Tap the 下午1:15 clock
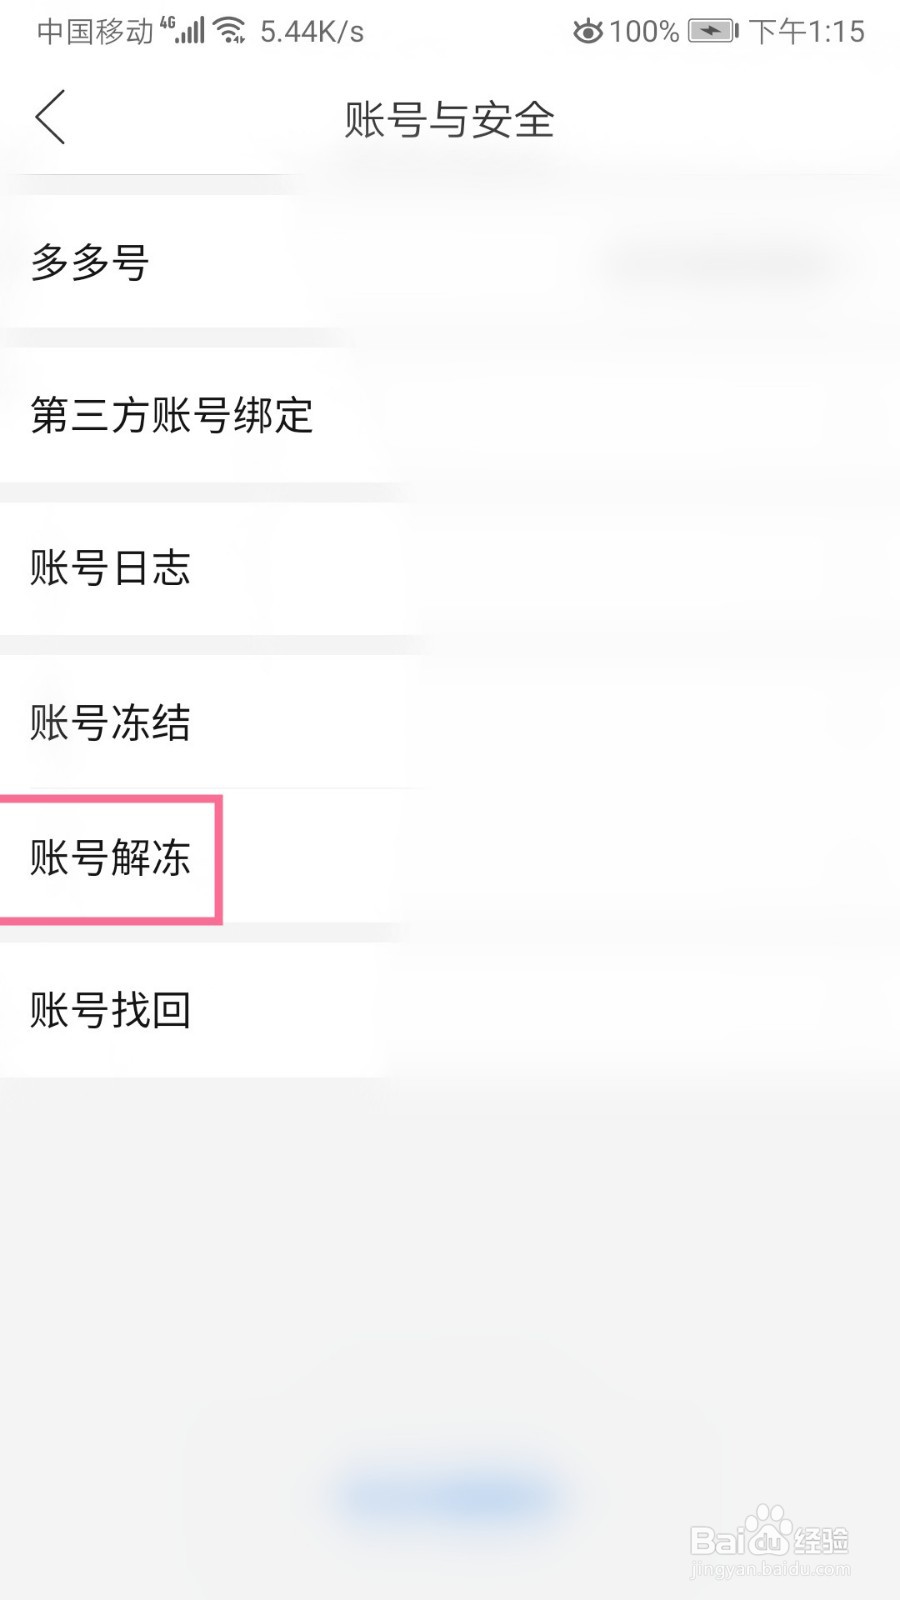 (x=807, y=32)
